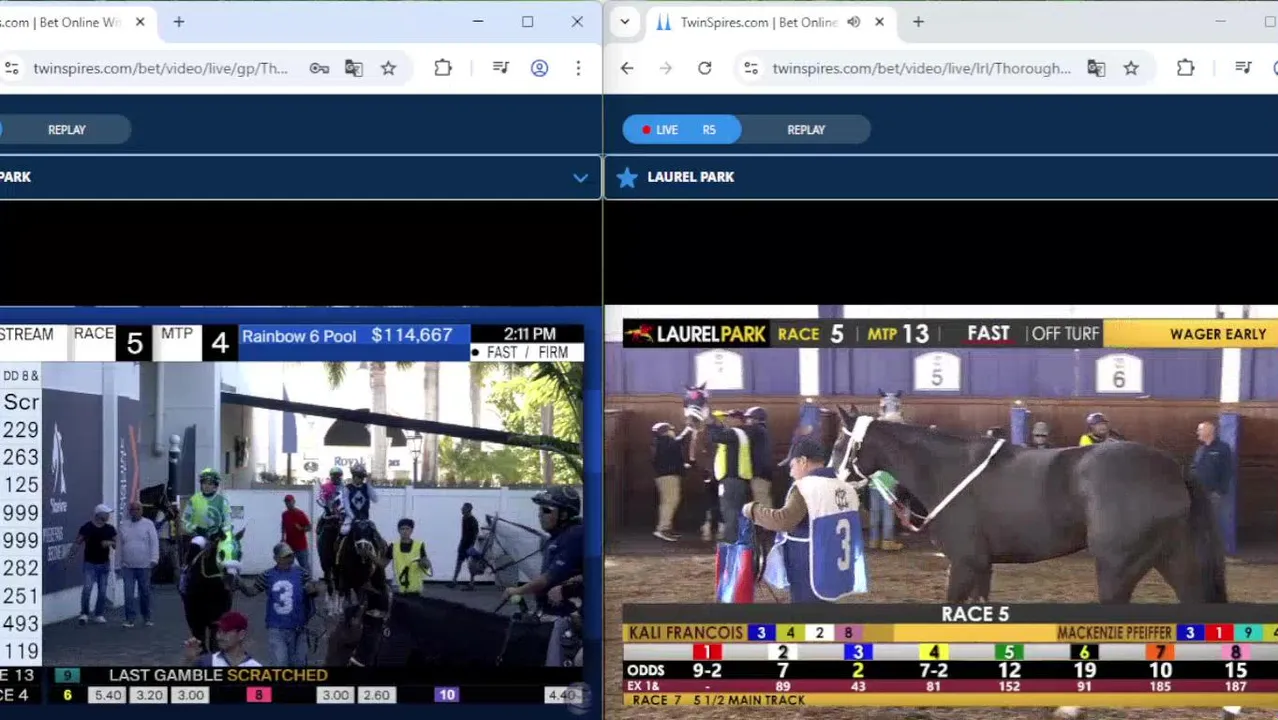Bookmark this page star in left window
1278x720 pixels.
coord(388,68)
